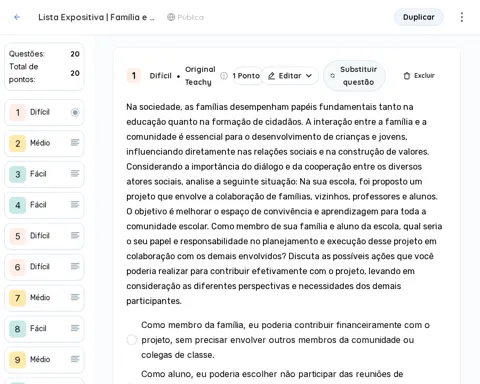Click the lines icon on question 5 Difícil
480x384 pixels.
coord(75,235)
